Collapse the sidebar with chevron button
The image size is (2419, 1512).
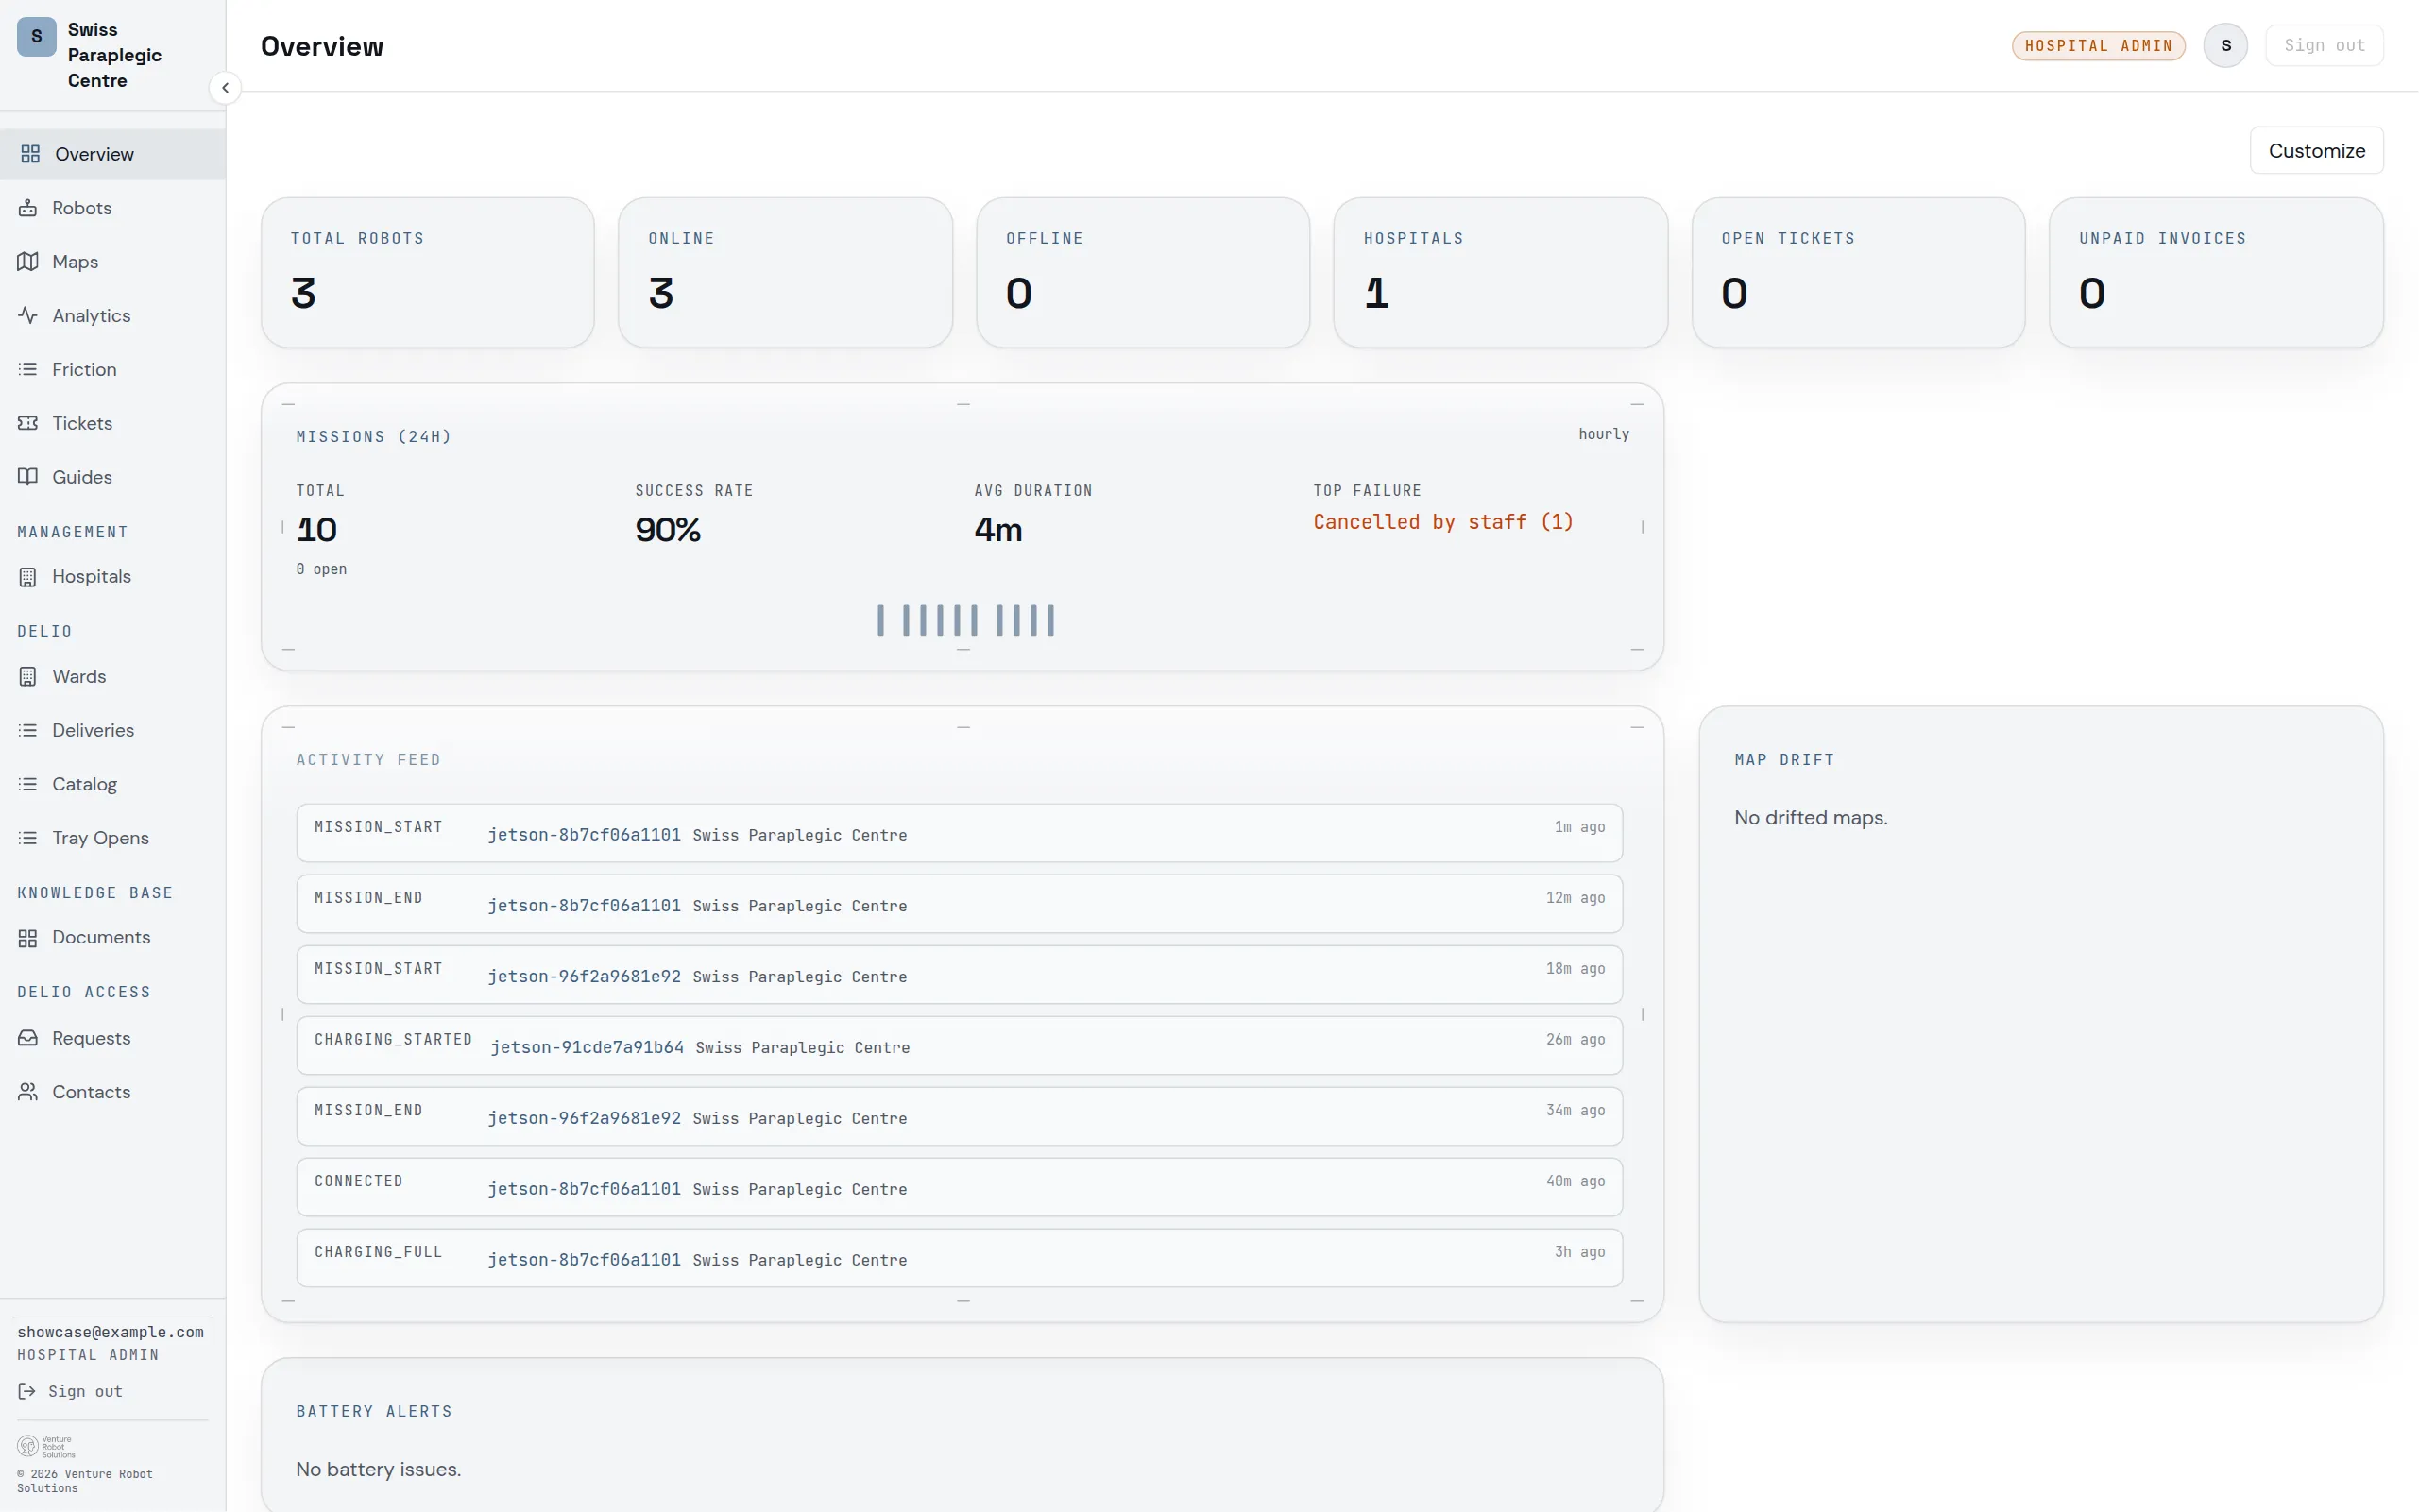tap(225, 88)
